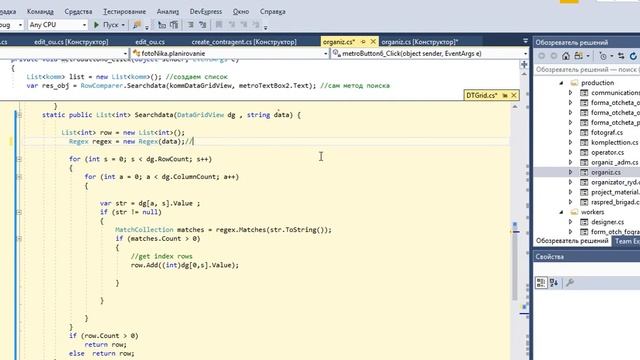Click the split editor icon above scrollbar
Viewport: 640px width, 360px height.
tap(524, 64)
